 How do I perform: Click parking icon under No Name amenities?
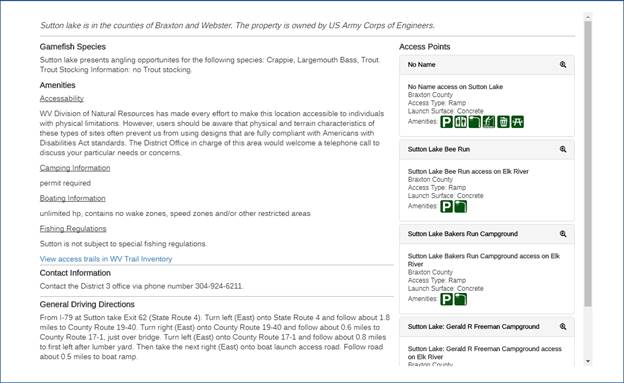(x=447, y=122)
